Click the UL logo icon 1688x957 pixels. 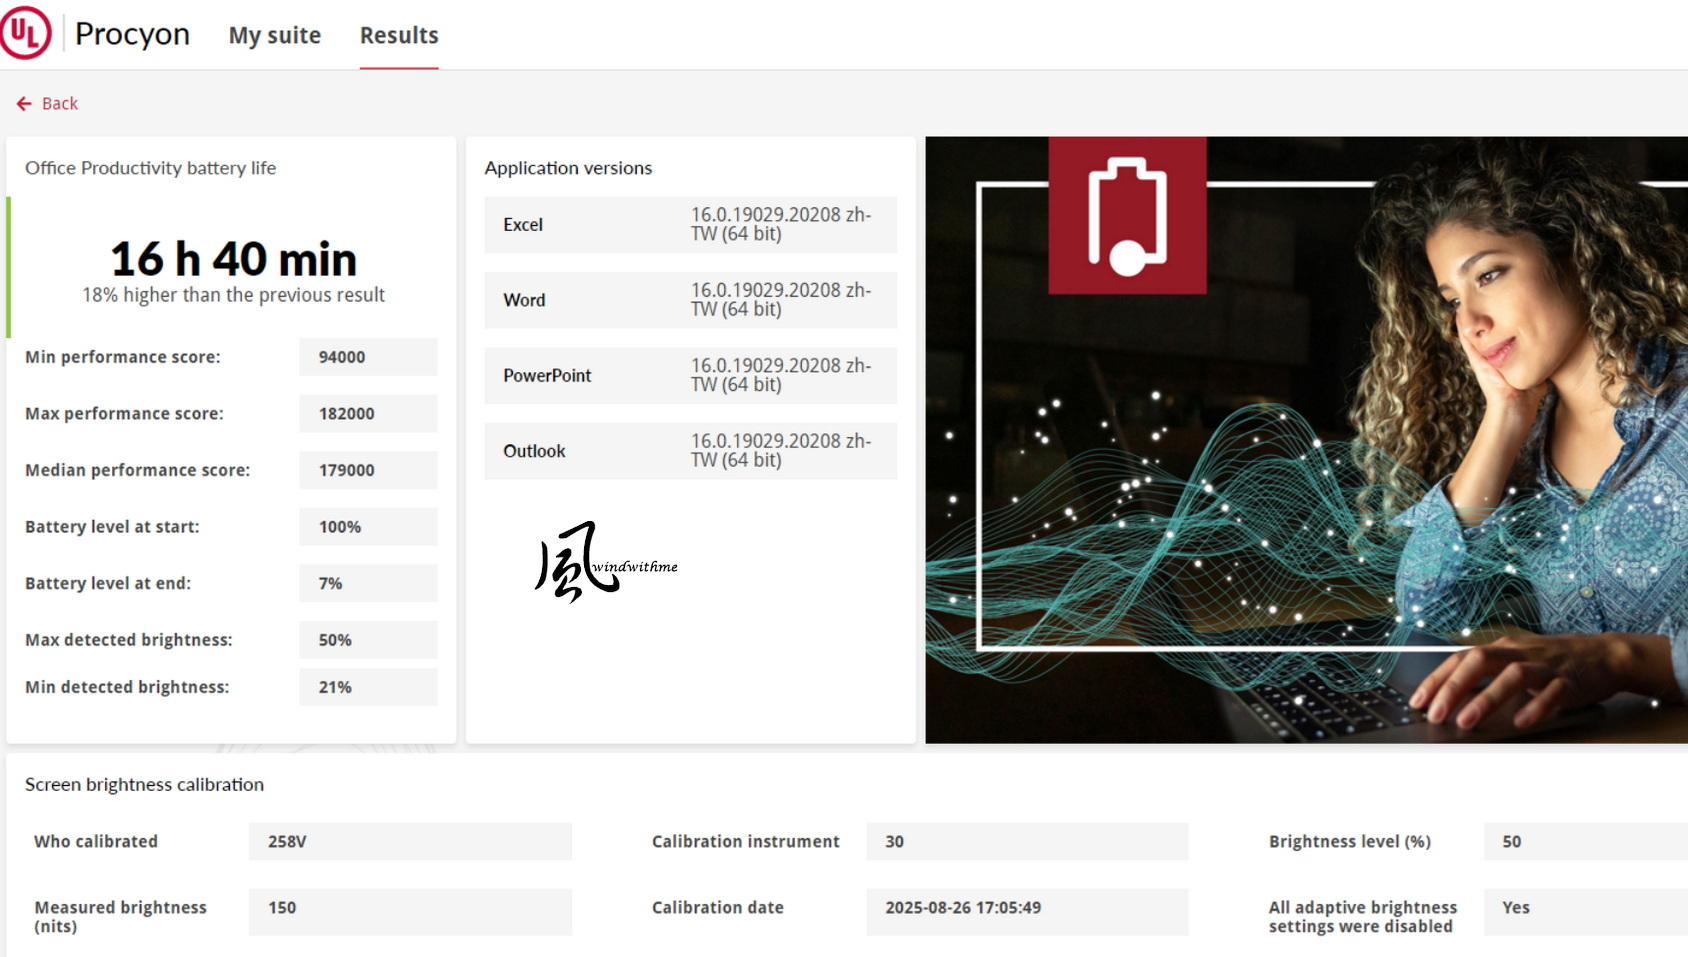pyautogui.click(x=25, y=32)
